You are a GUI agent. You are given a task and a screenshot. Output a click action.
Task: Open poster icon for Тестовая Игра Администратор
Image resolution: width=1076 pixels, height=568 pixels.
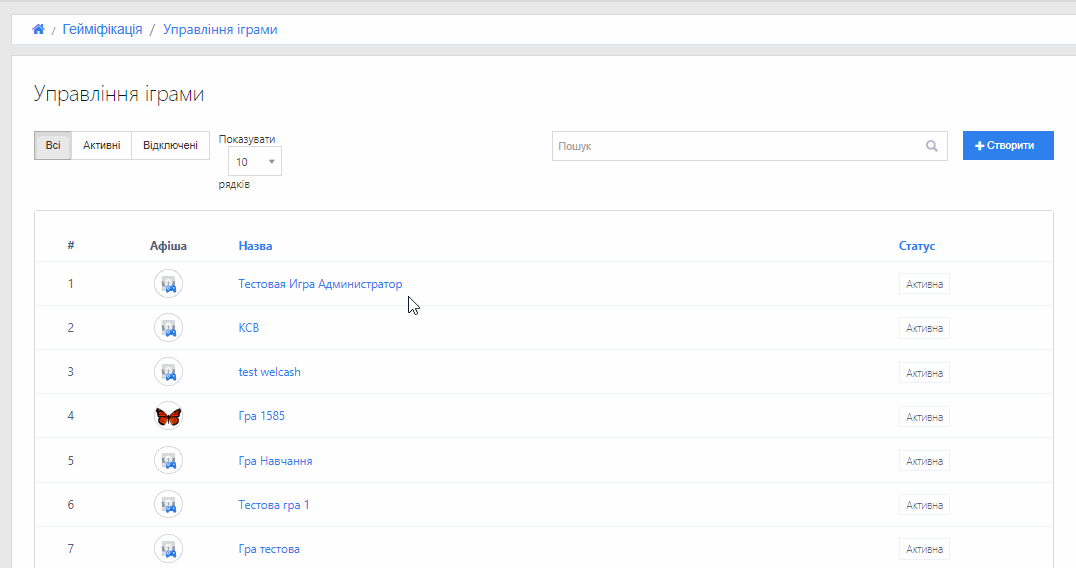[168, 284]
